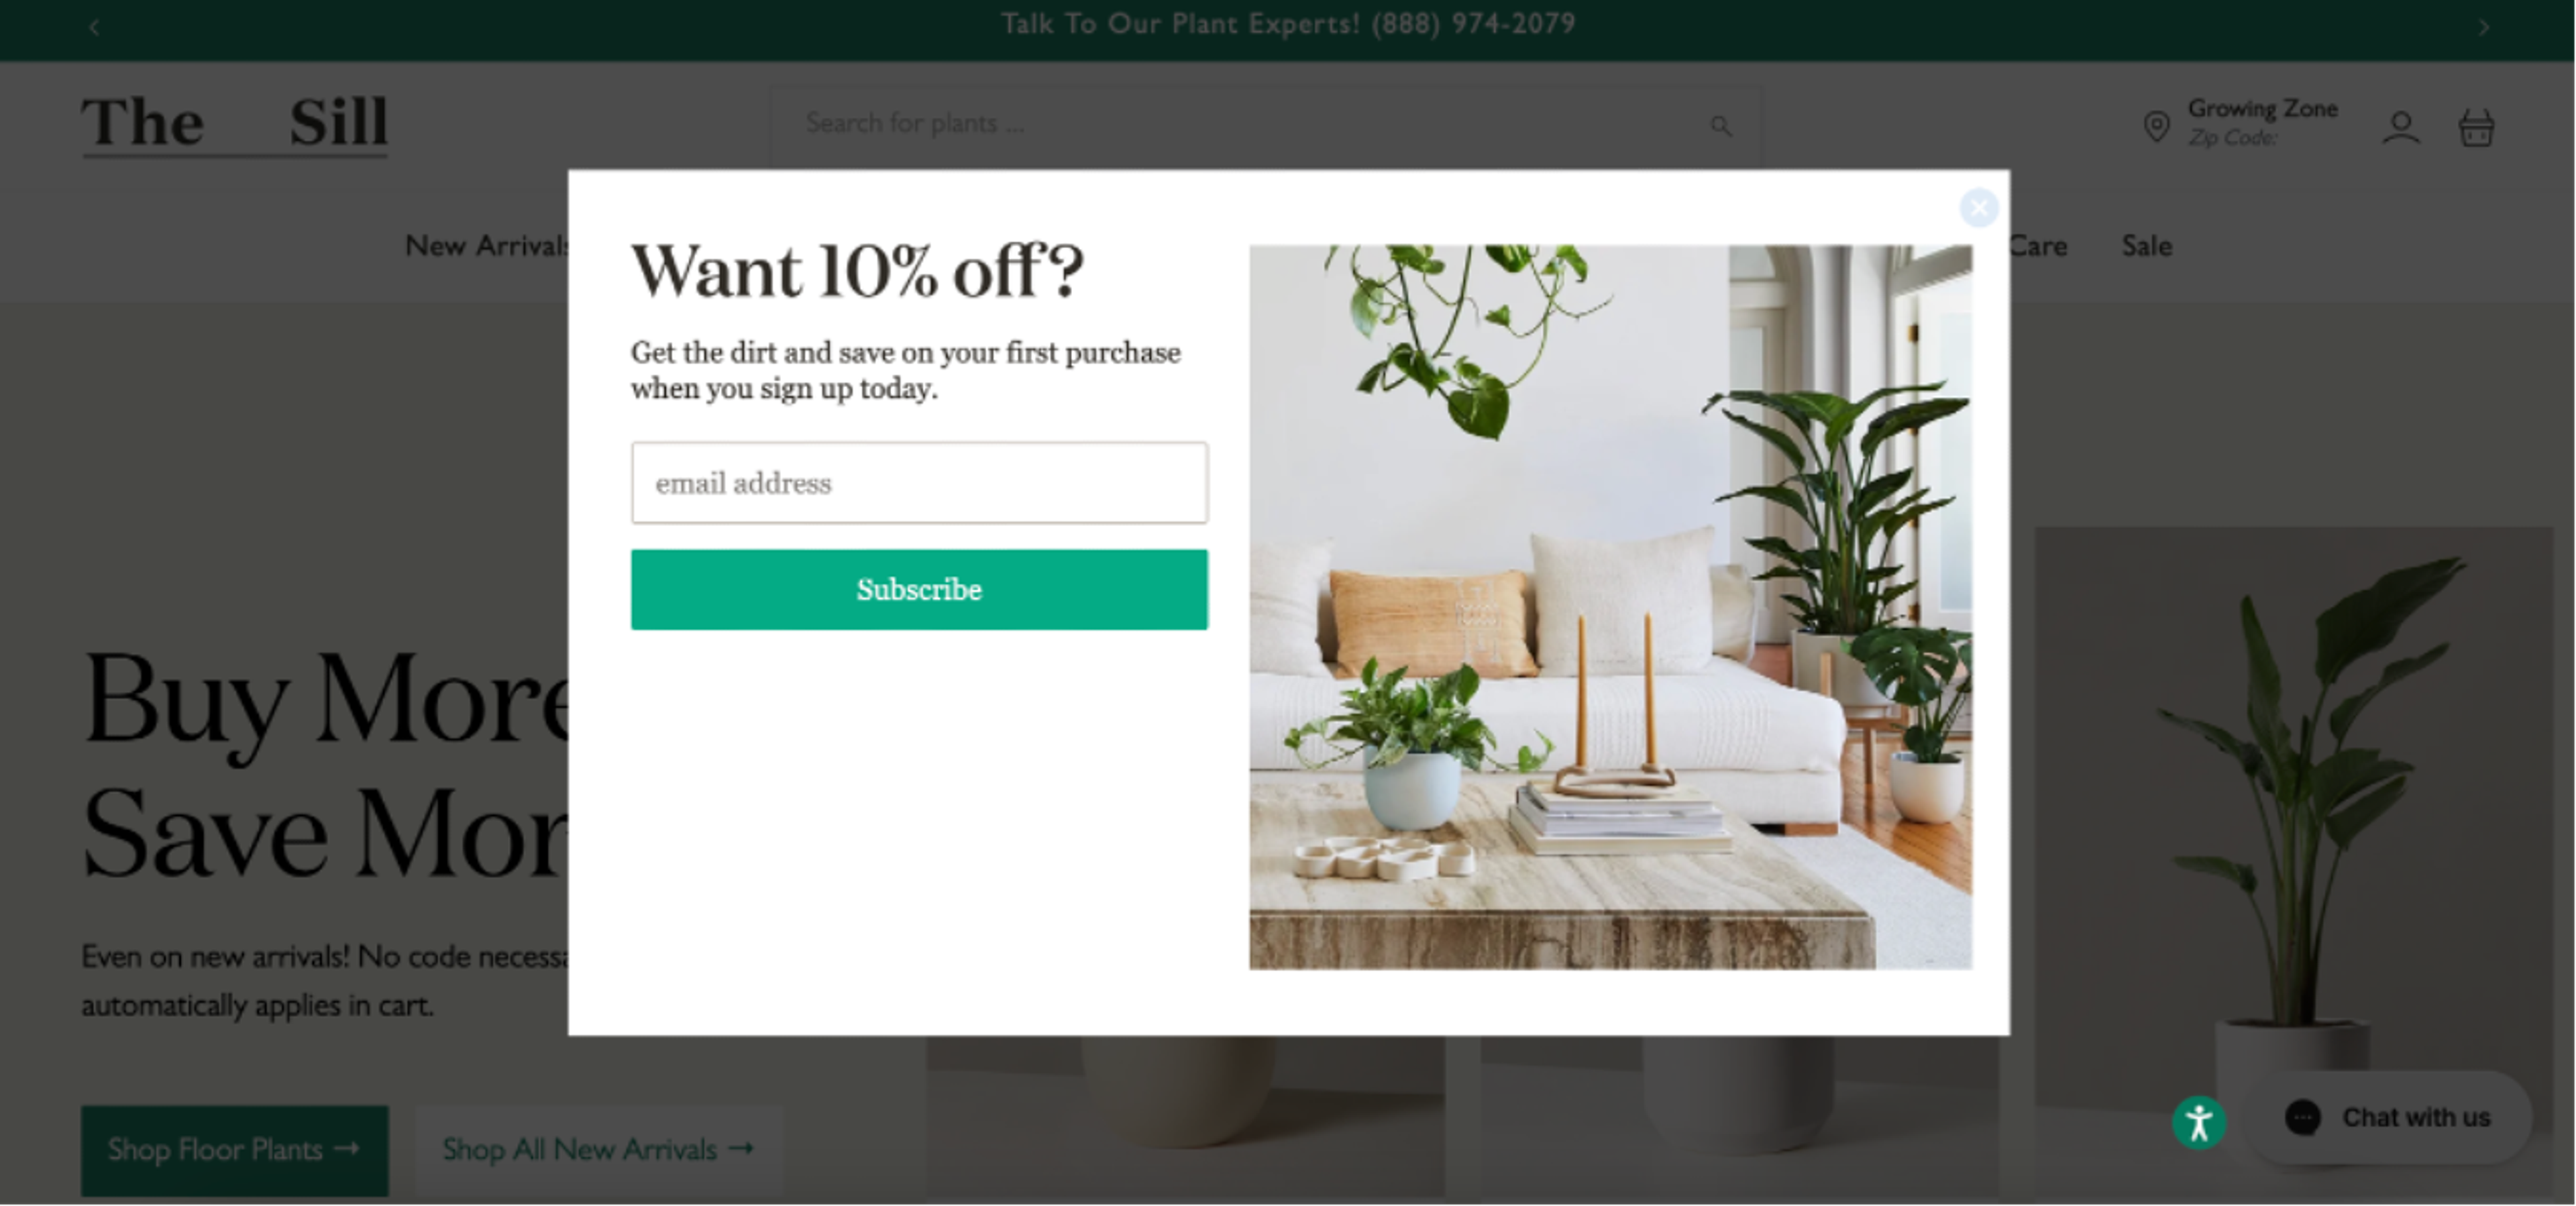The image size is (2576, 1206).
Task: Open the Growing Zone zip code selector
Action: coord(2262,122)
